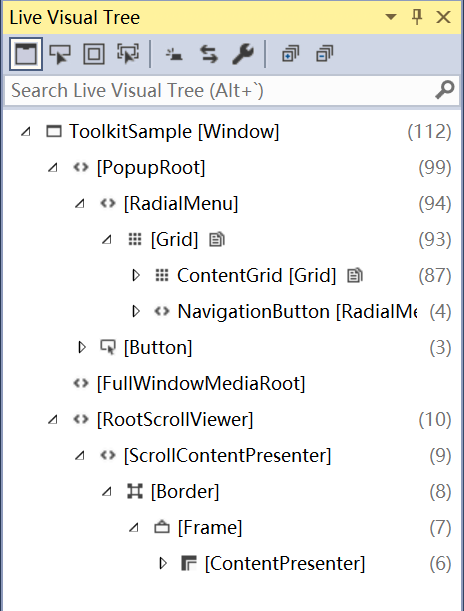Screen dimensions: 464x611
Task: Toggle show Just My XAML icon
Action: pos(209,54)
